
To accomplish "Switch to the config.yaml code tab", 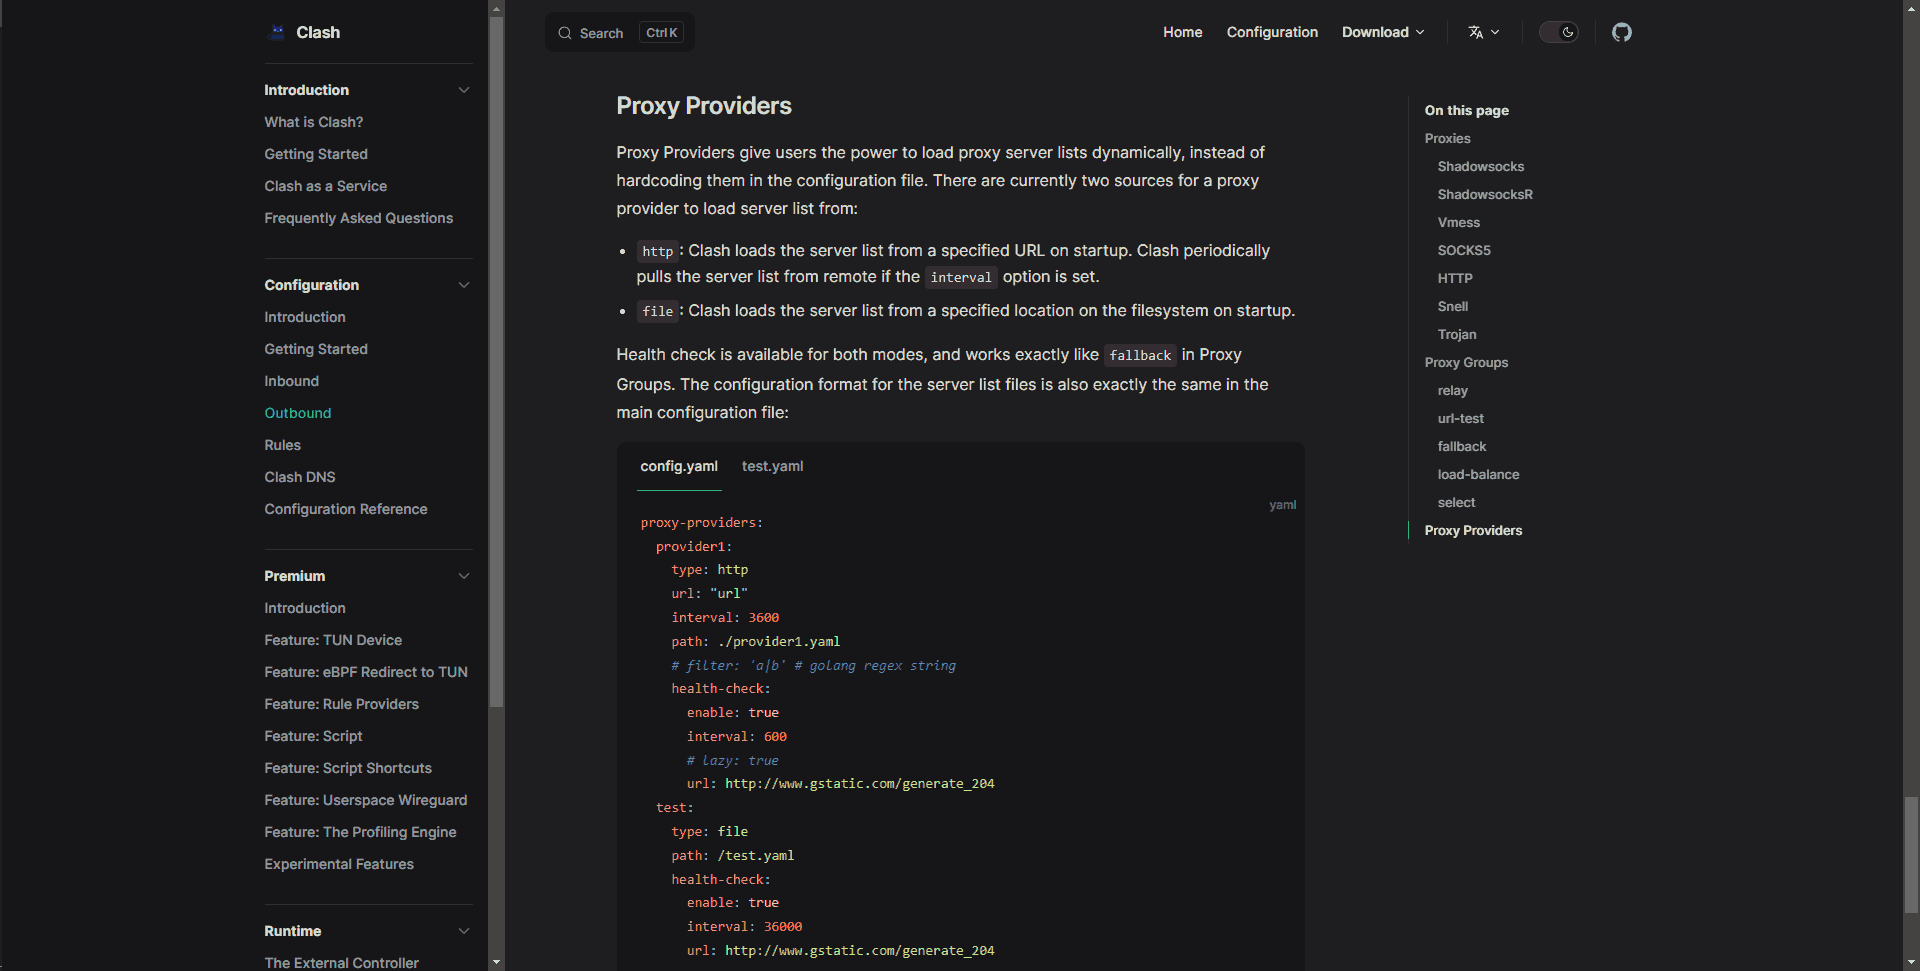I will [x=679, y=466].
